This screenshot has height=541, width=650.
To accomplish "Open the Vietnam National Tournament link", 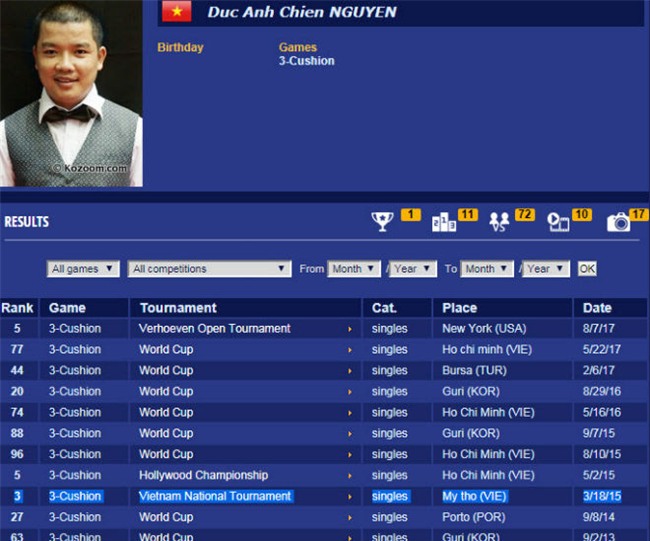I will tap(215, 496).
